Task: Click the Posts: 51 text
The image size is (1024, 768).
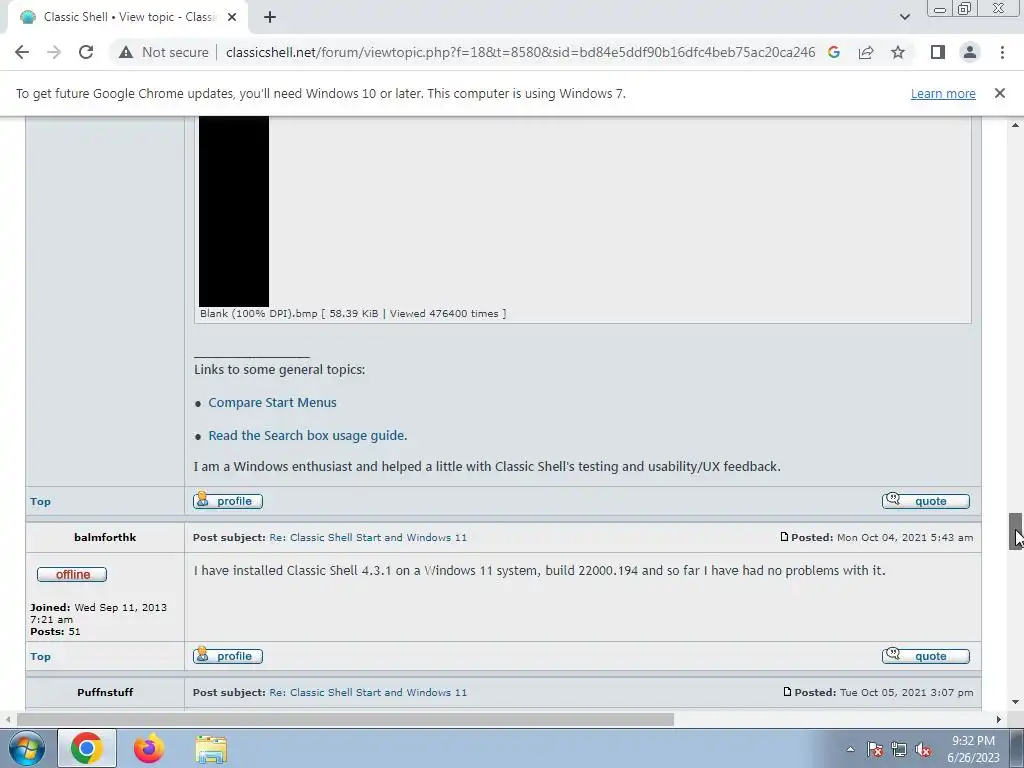Action: point(55,632)
